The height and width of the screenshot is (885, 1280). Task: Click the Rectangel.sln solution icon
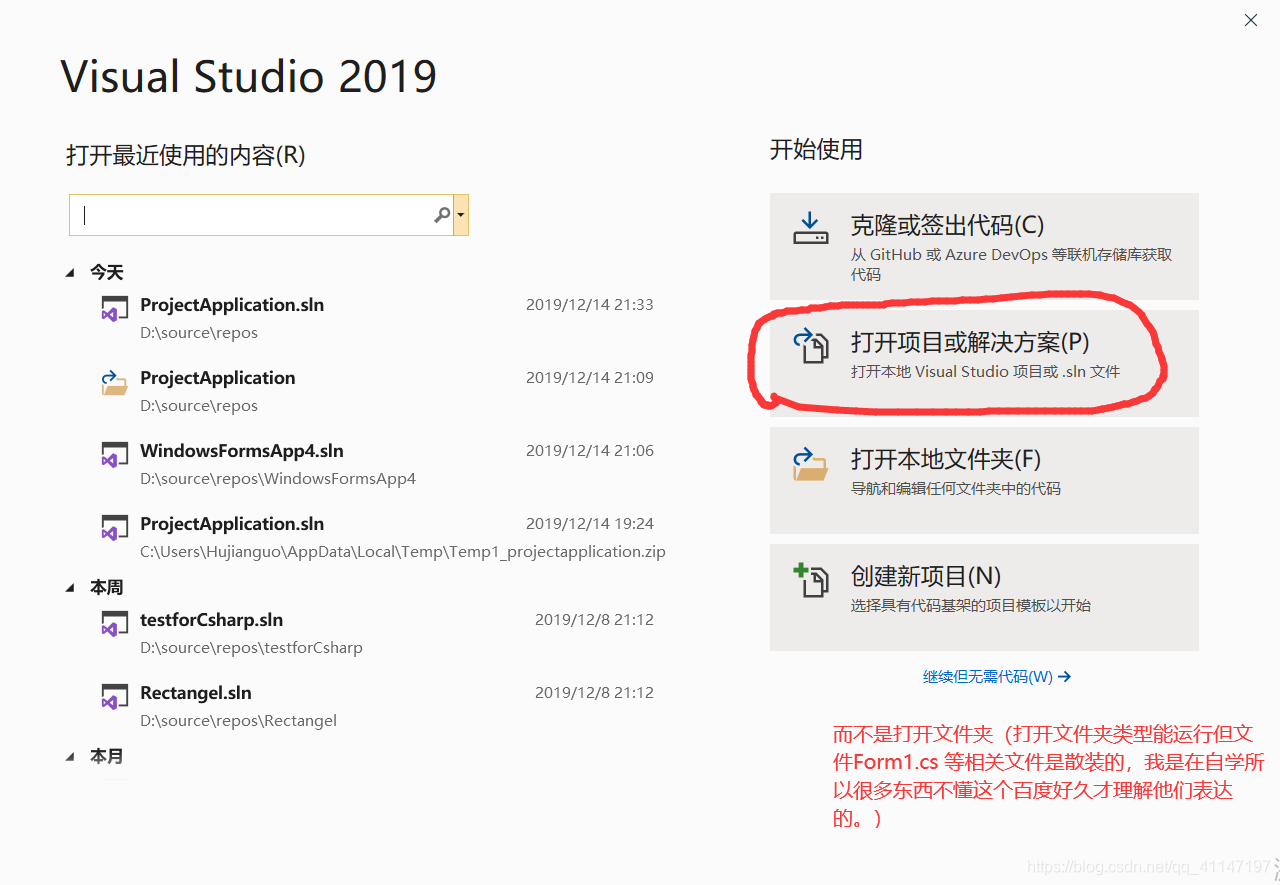[114, 695]
